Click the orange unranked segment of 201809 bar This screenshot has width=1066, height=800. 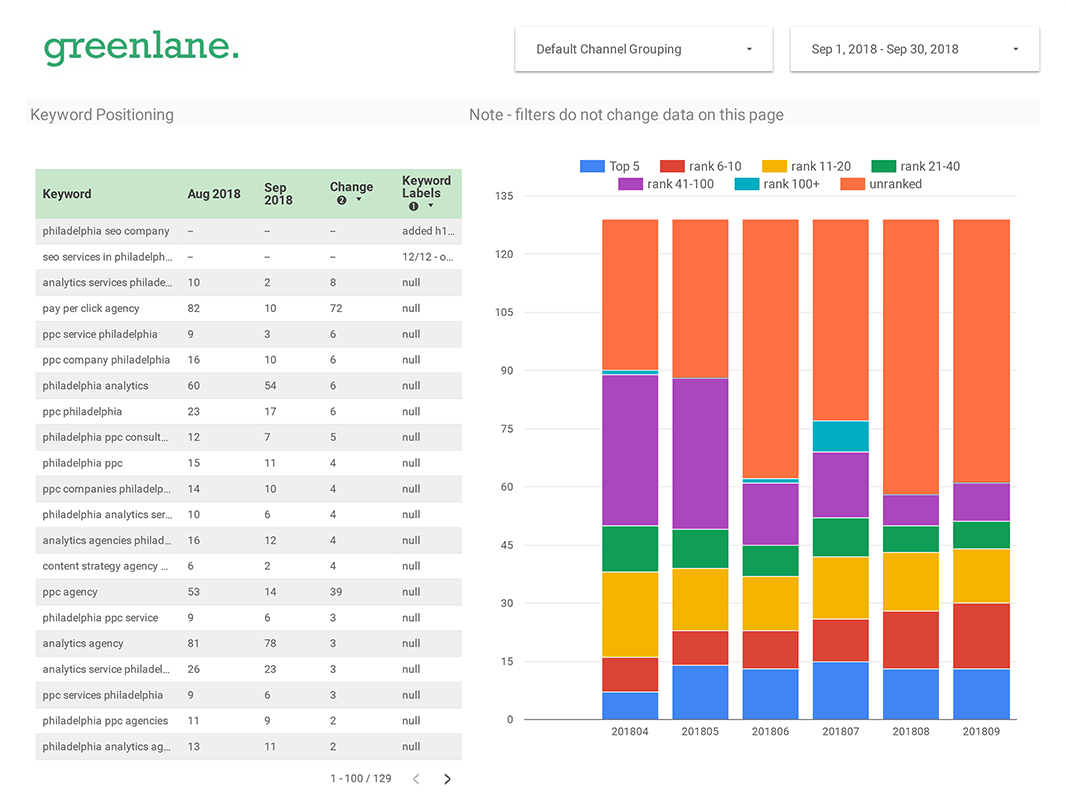(981, 350)
